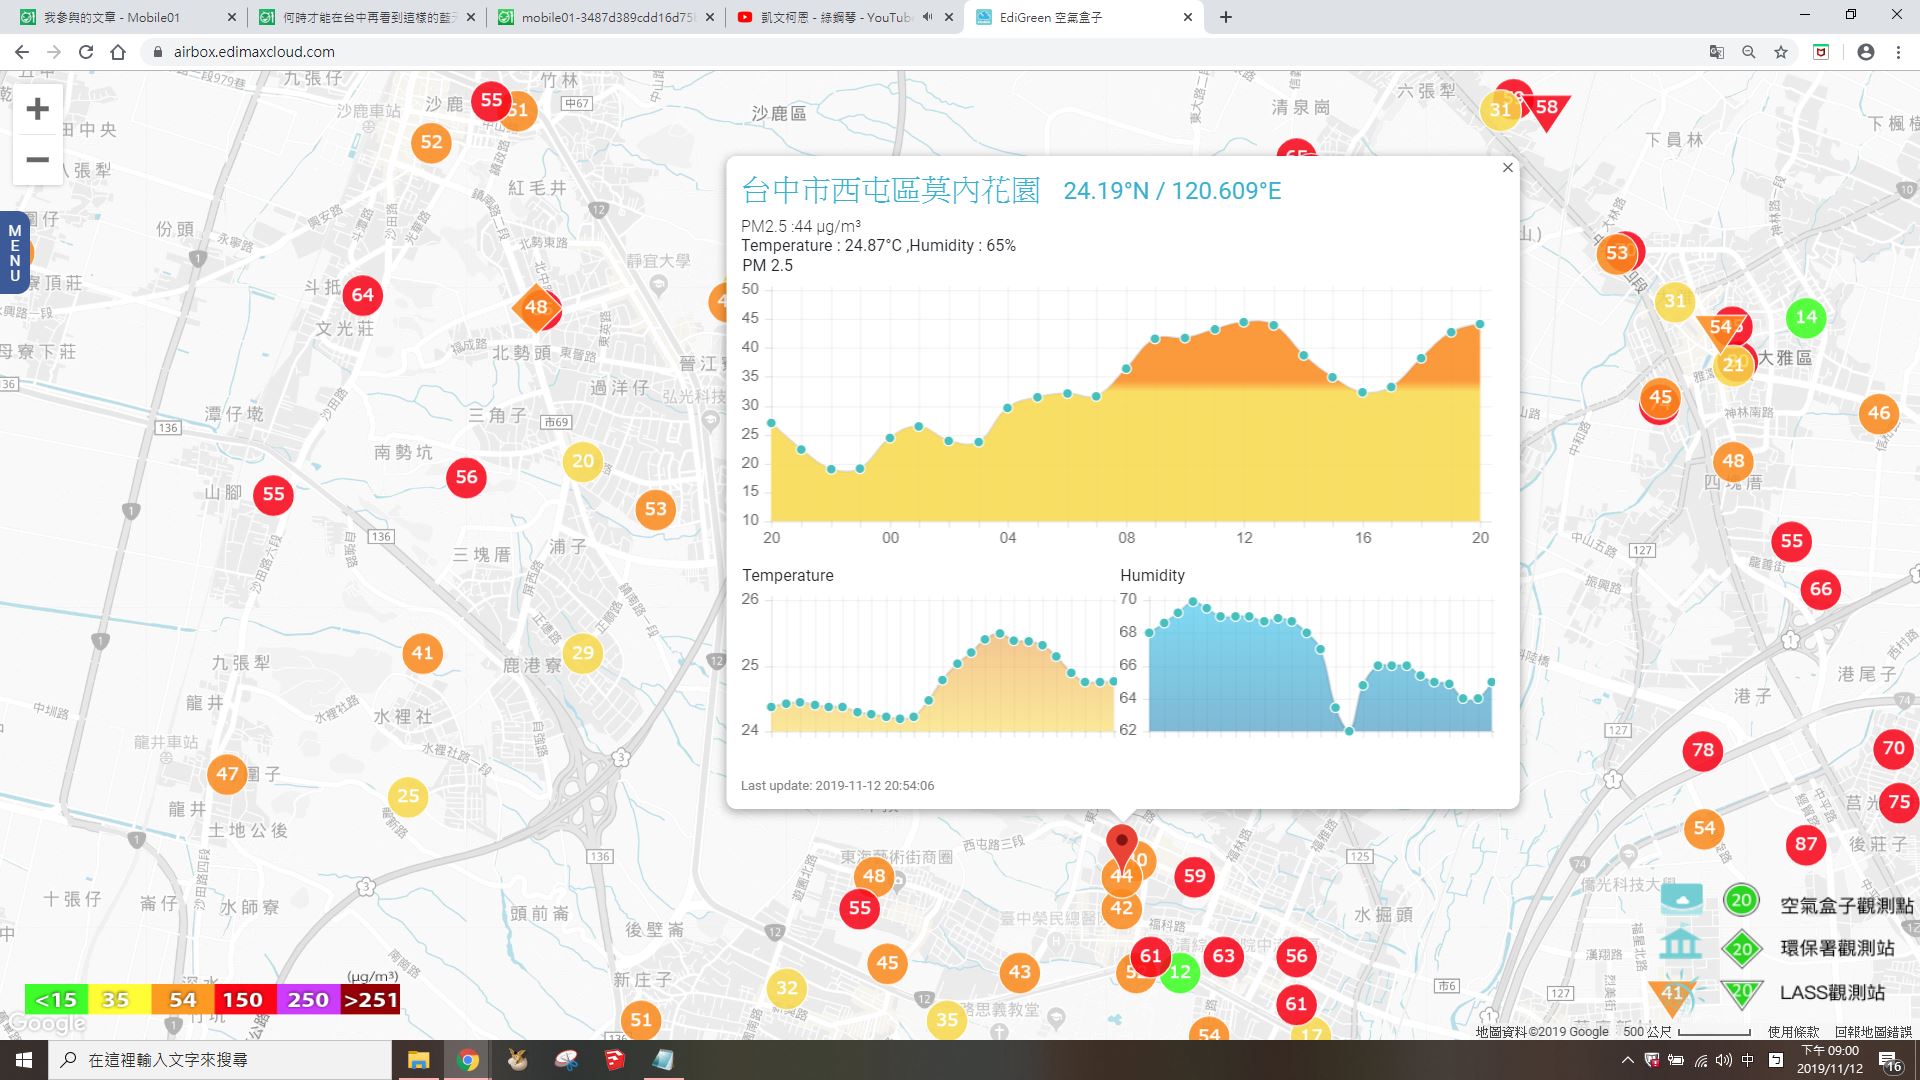Click PM2.5 chart peak point at 12

point(1244,322)
